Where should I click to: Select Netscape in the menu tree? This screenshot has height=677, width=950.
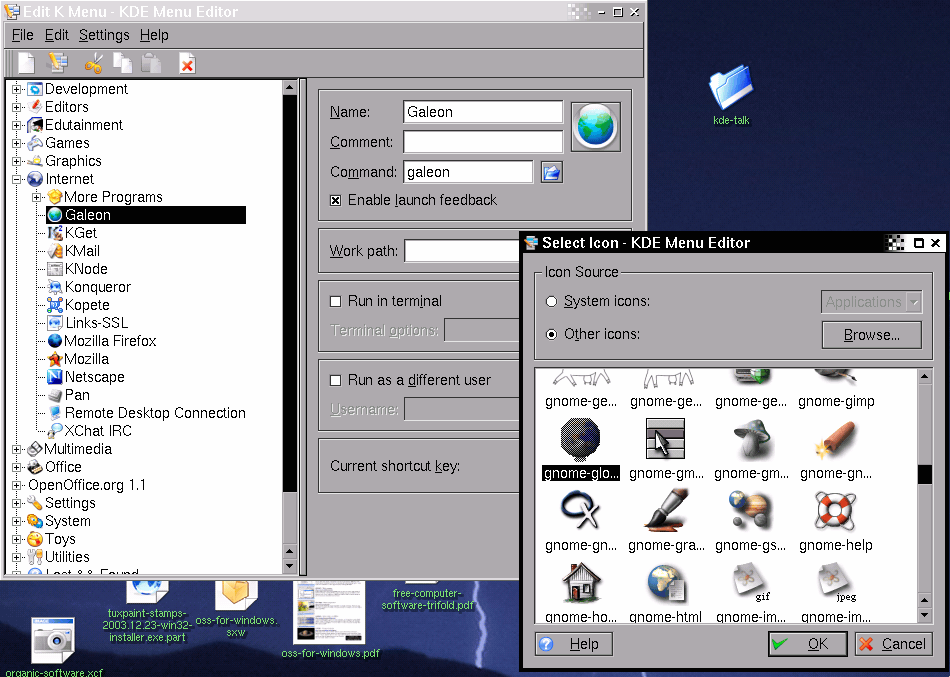point(86,377)
